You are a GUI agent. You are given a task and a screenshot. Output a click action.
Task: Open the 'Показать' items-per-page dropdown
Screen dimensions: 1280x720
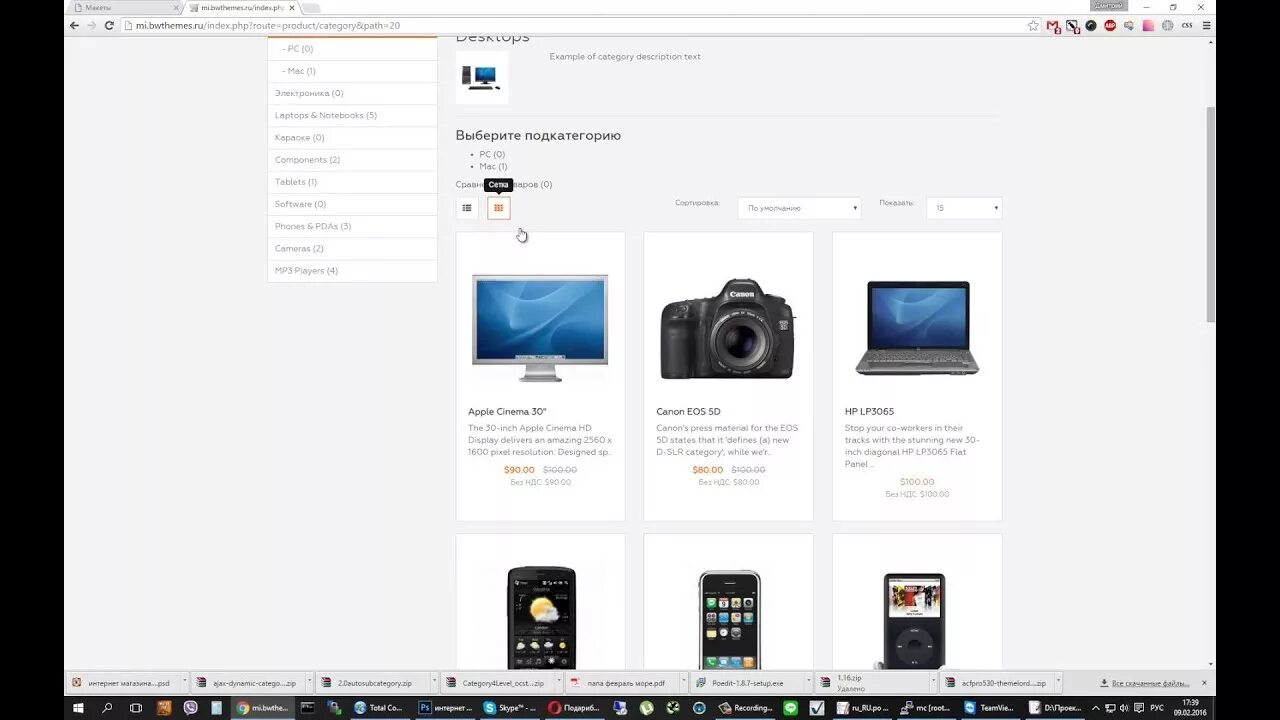[x=964, y=208]
